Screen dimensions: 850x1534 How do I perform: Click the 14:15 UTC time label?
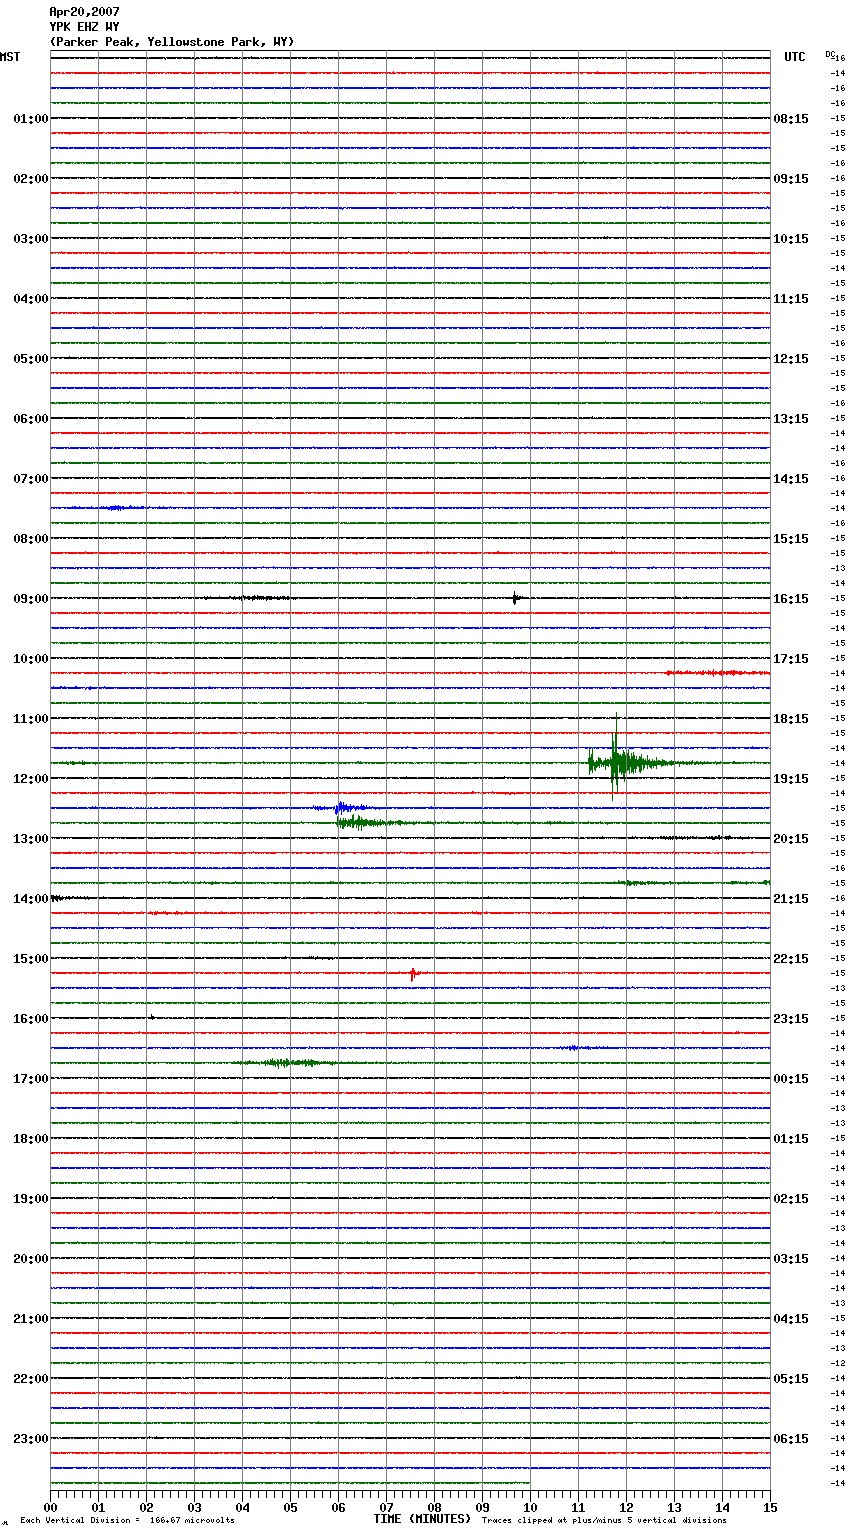click(x=791, y=479)
